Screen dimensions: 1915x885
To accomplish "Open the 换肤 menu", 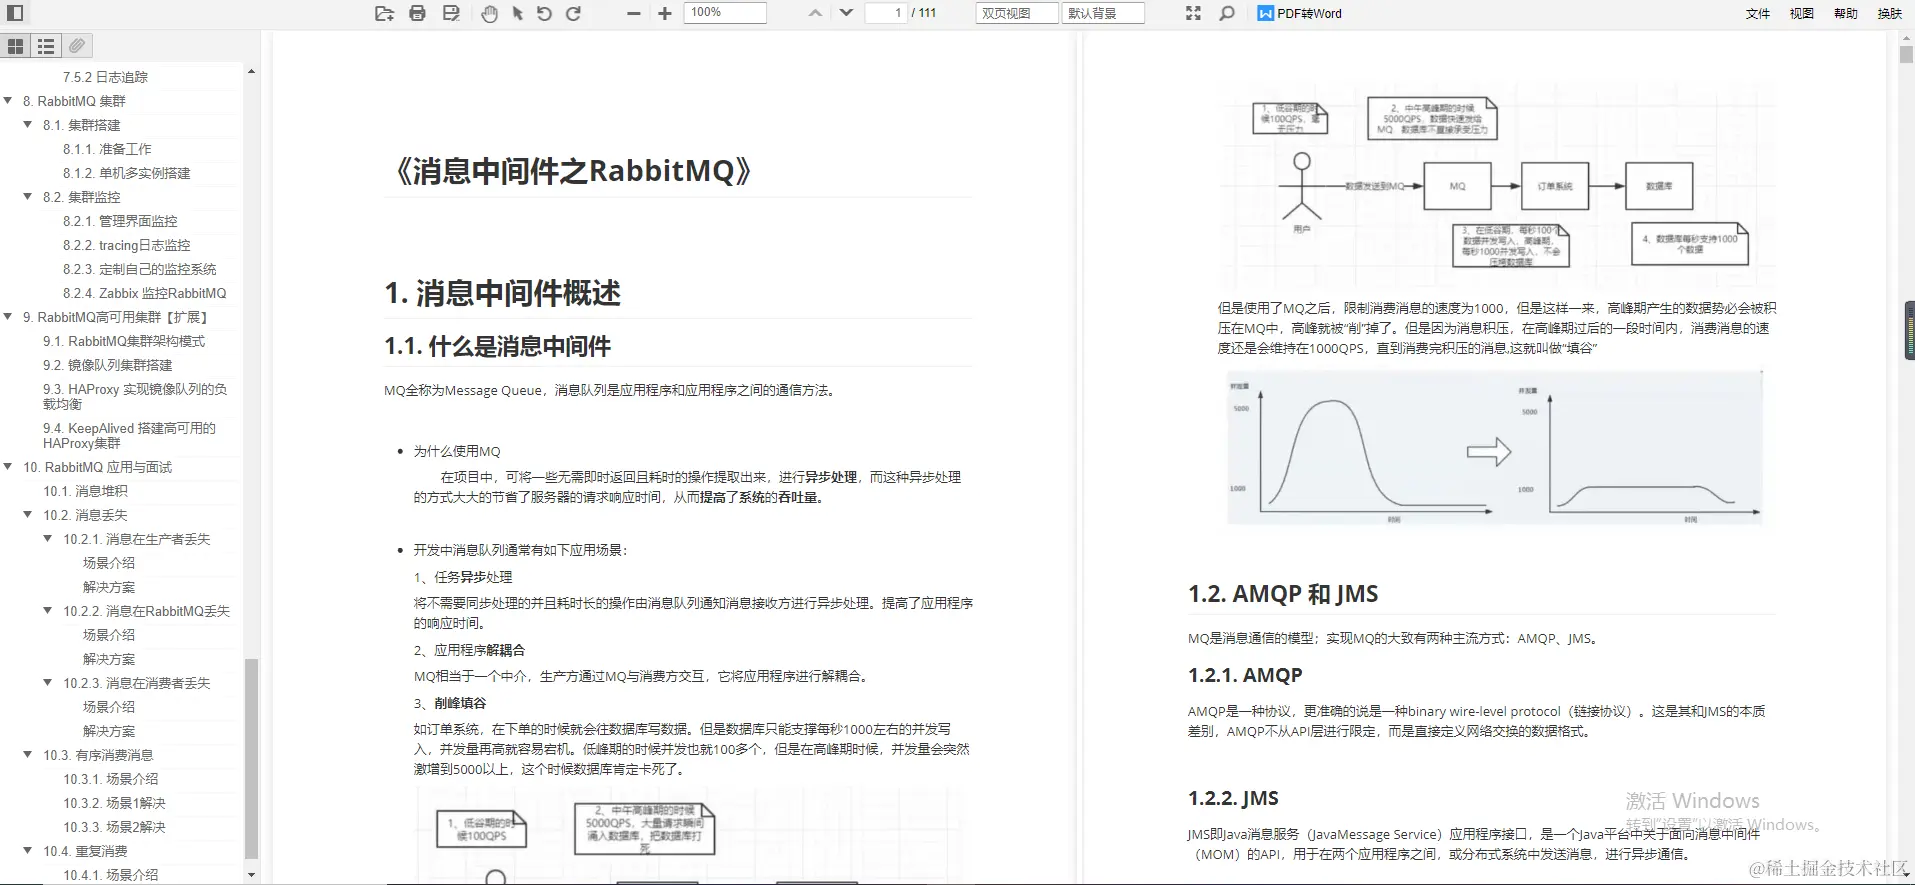I will tap(1889, 13).
